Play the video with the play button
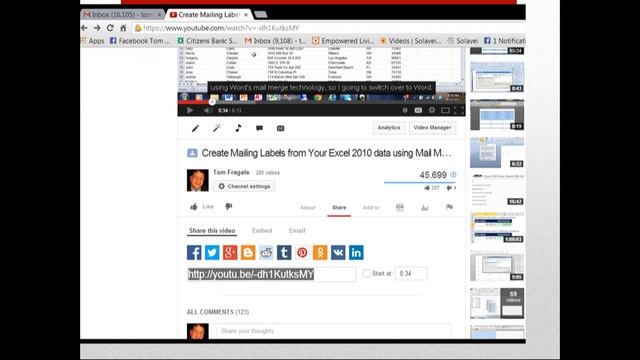This screenshot has height=360, width=640. pos(190,110)
